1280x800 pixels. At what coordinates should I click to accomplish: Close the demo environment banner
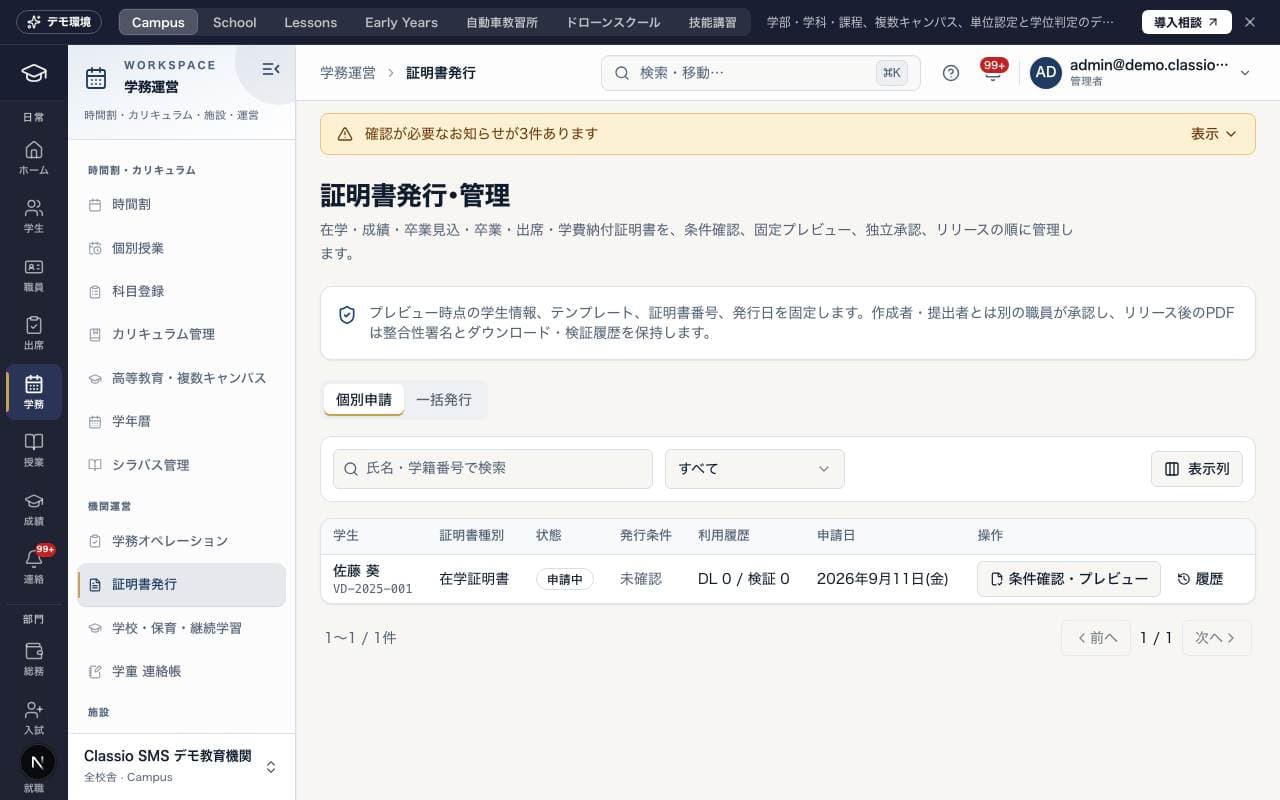pos(1249,22)
